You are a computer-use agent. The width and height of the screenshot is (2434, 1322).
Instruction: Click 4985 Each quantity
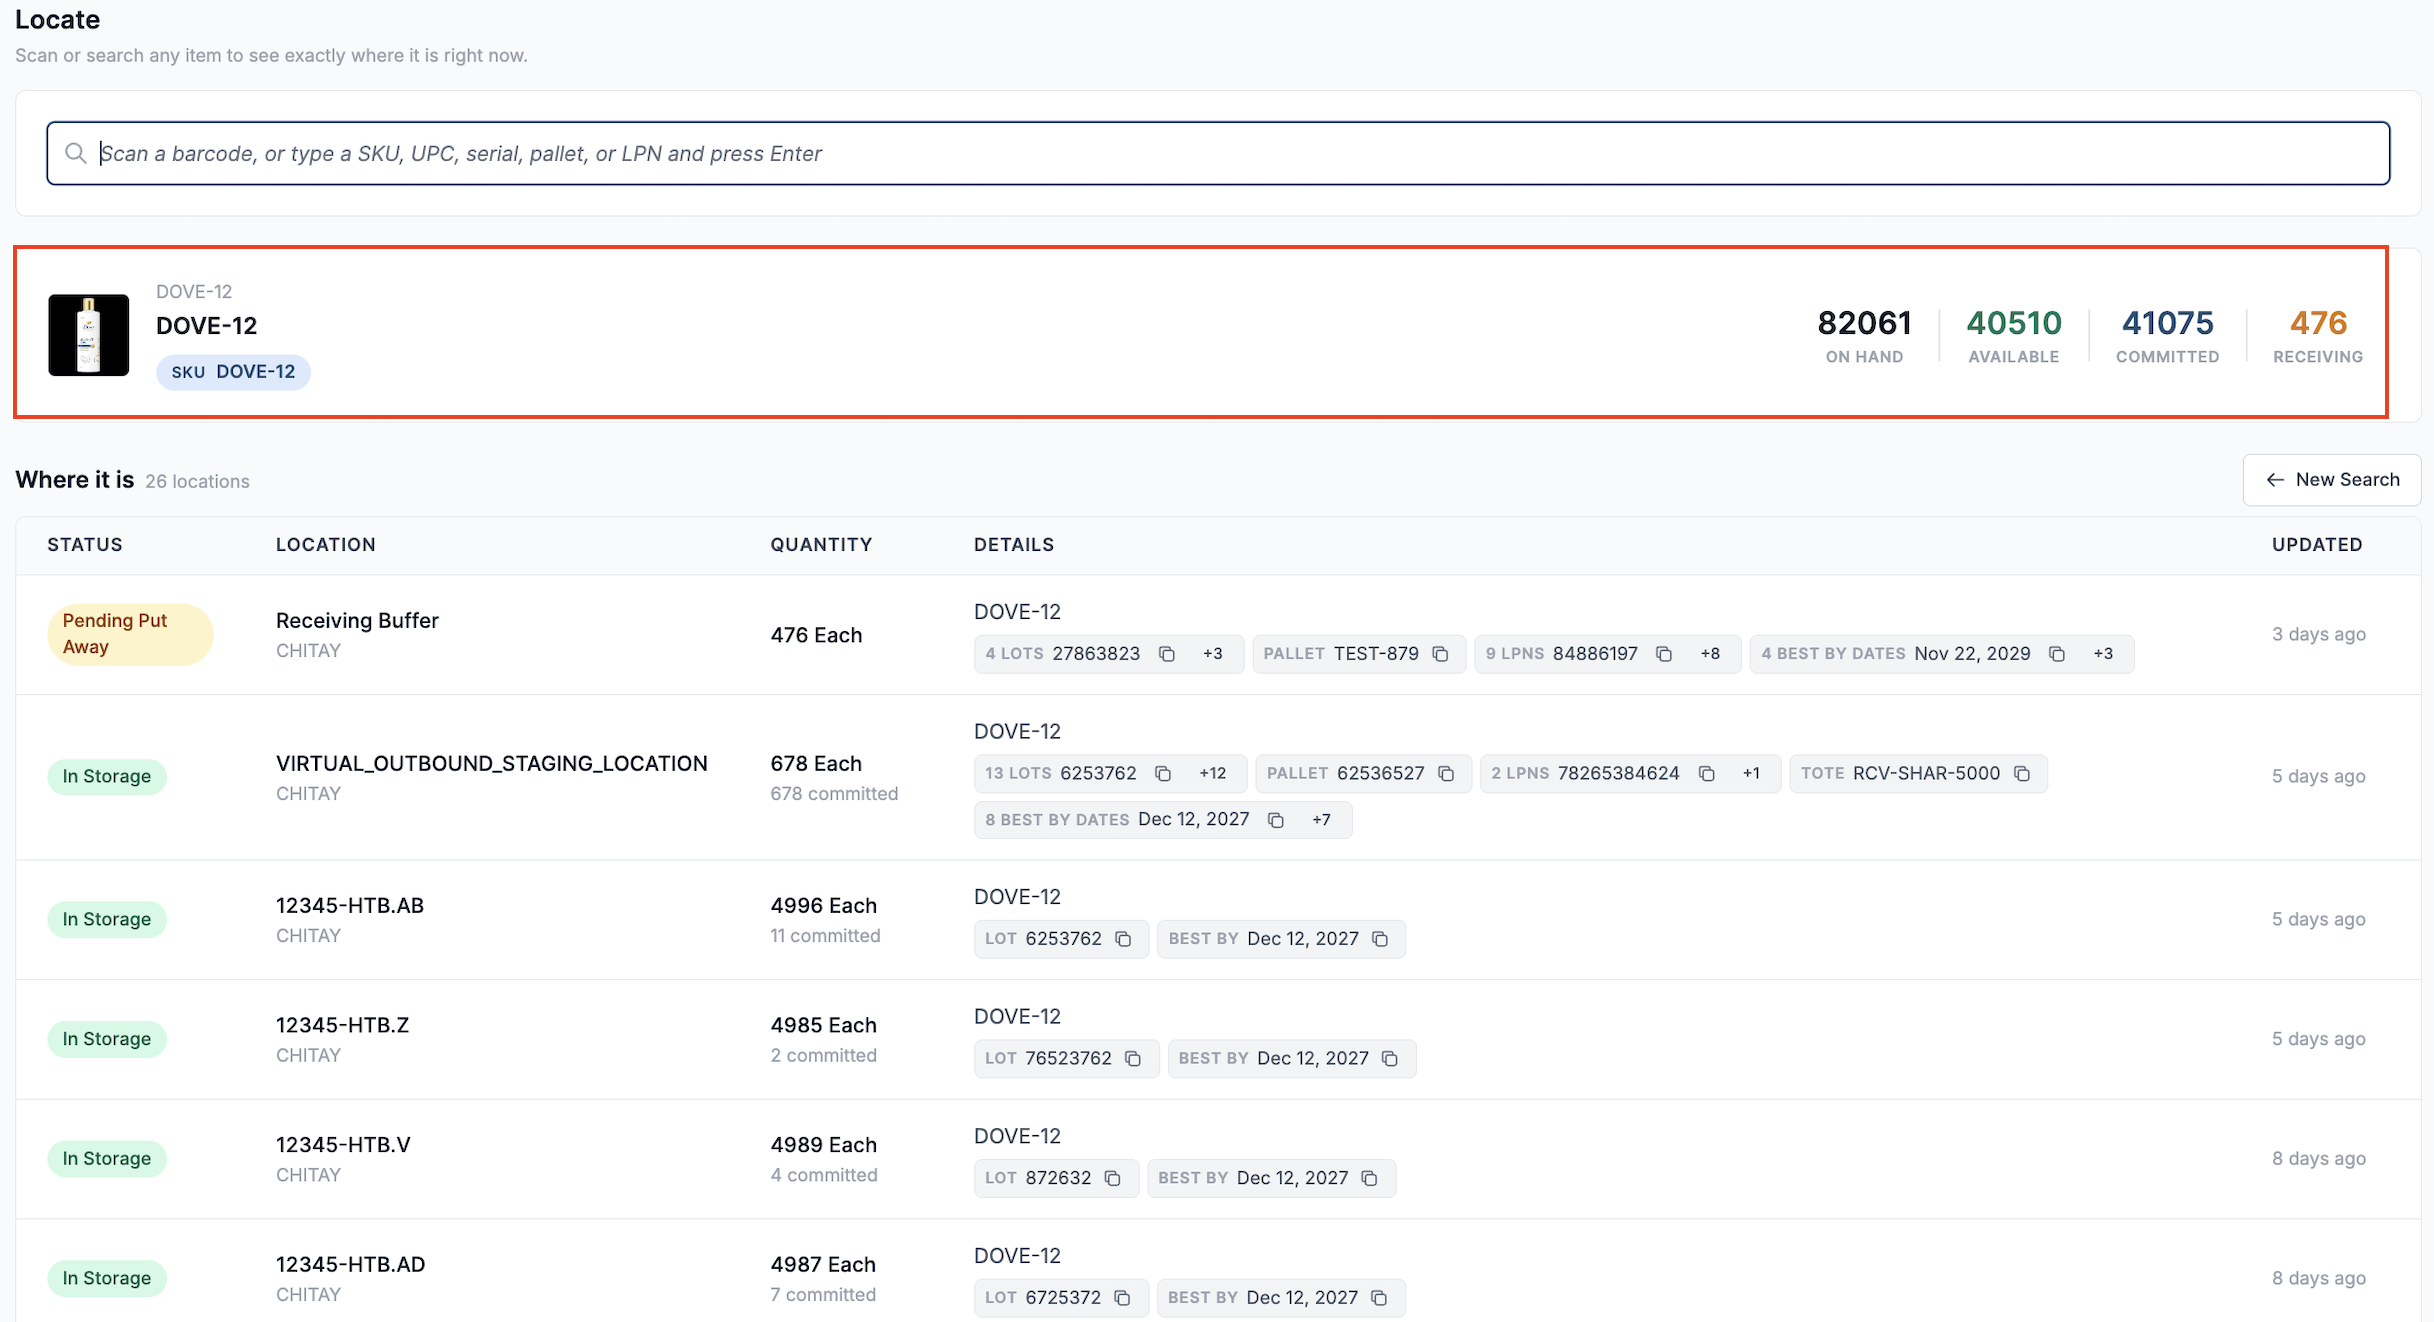823,1026
